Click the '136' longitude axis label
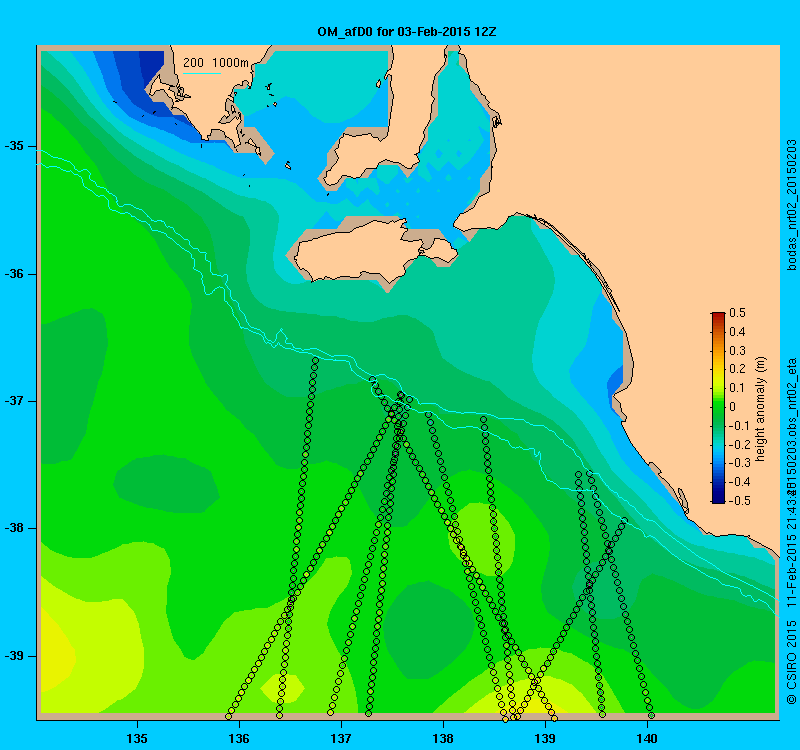800x750 pixels. [x=239, y=739]
